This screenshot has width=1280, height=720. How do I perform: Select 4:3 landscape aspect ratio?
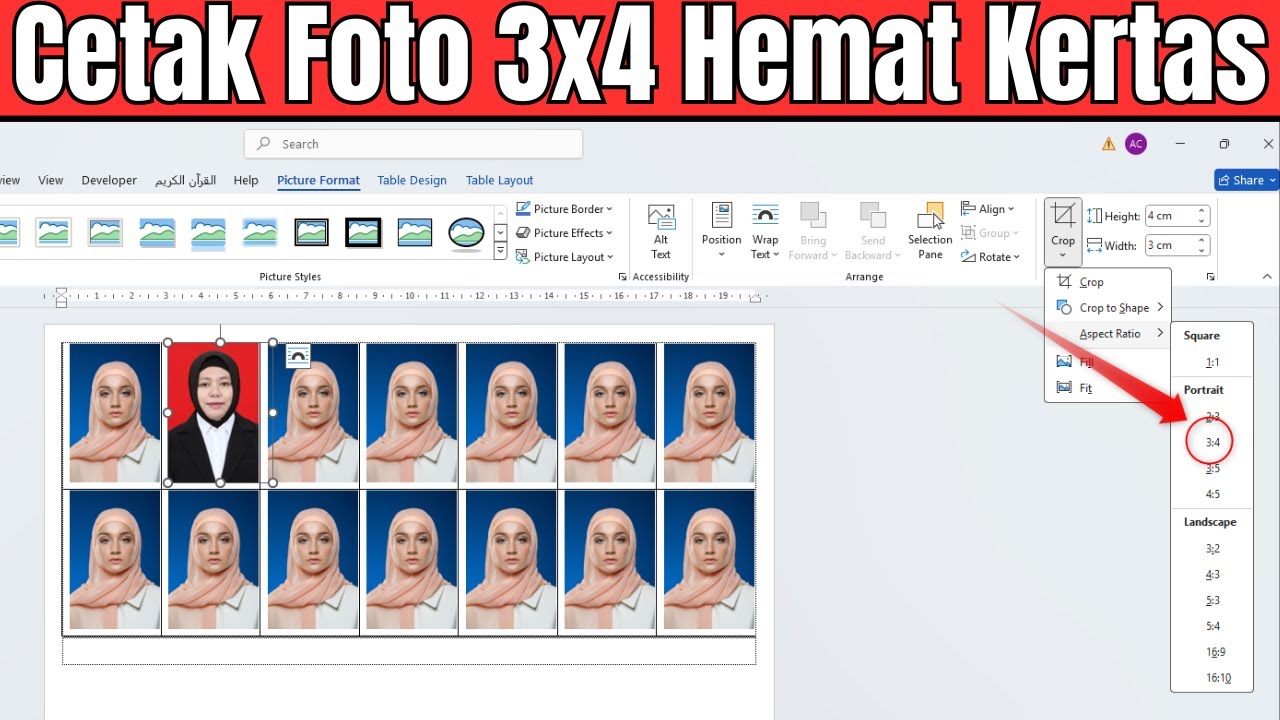point(1212,575)
